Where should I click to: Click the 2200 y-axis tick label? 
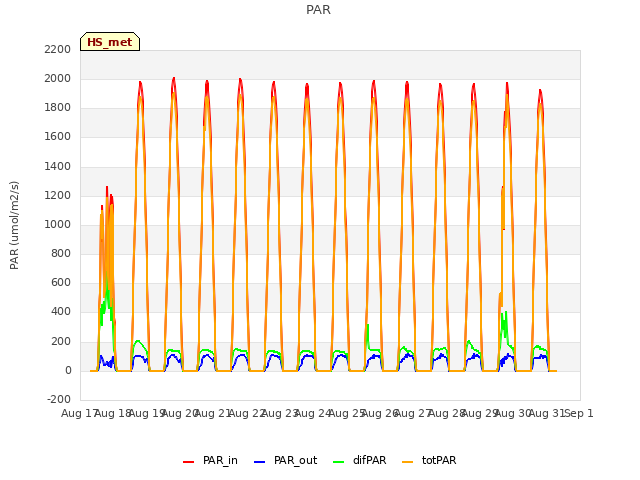tap(58, 49)
